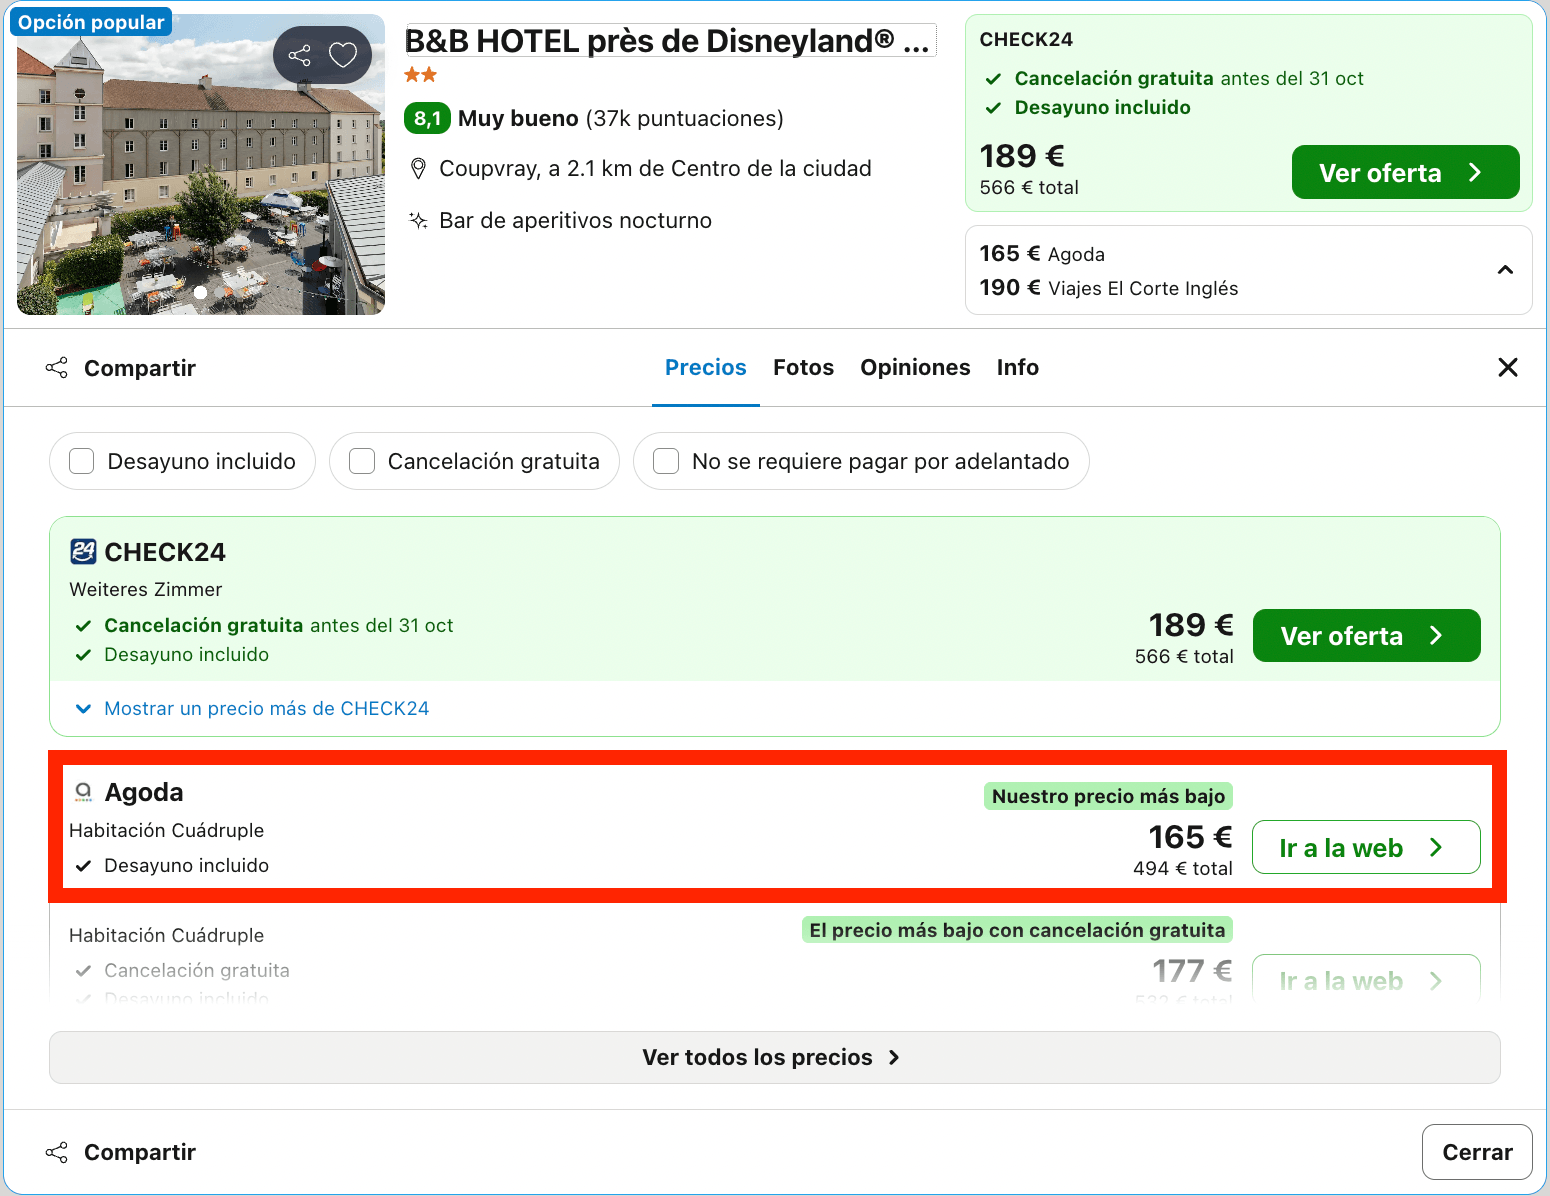The width and height of the screenshot is (1550, 1196).
Task: Click the two-star rating icons
Action: (x=421, y=75)
